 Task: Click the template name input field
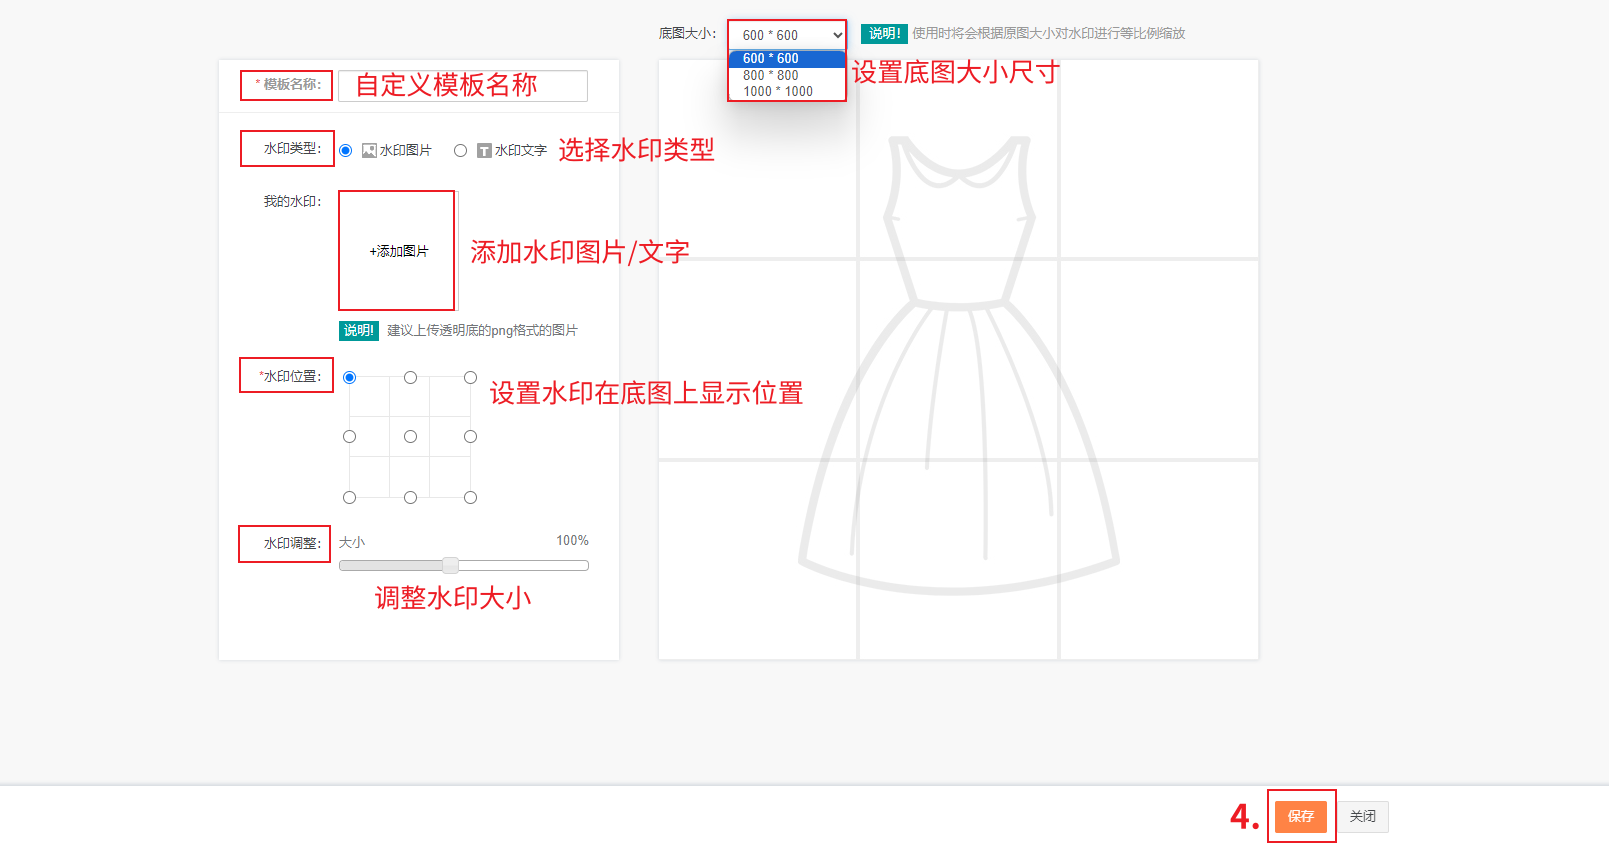463,85
